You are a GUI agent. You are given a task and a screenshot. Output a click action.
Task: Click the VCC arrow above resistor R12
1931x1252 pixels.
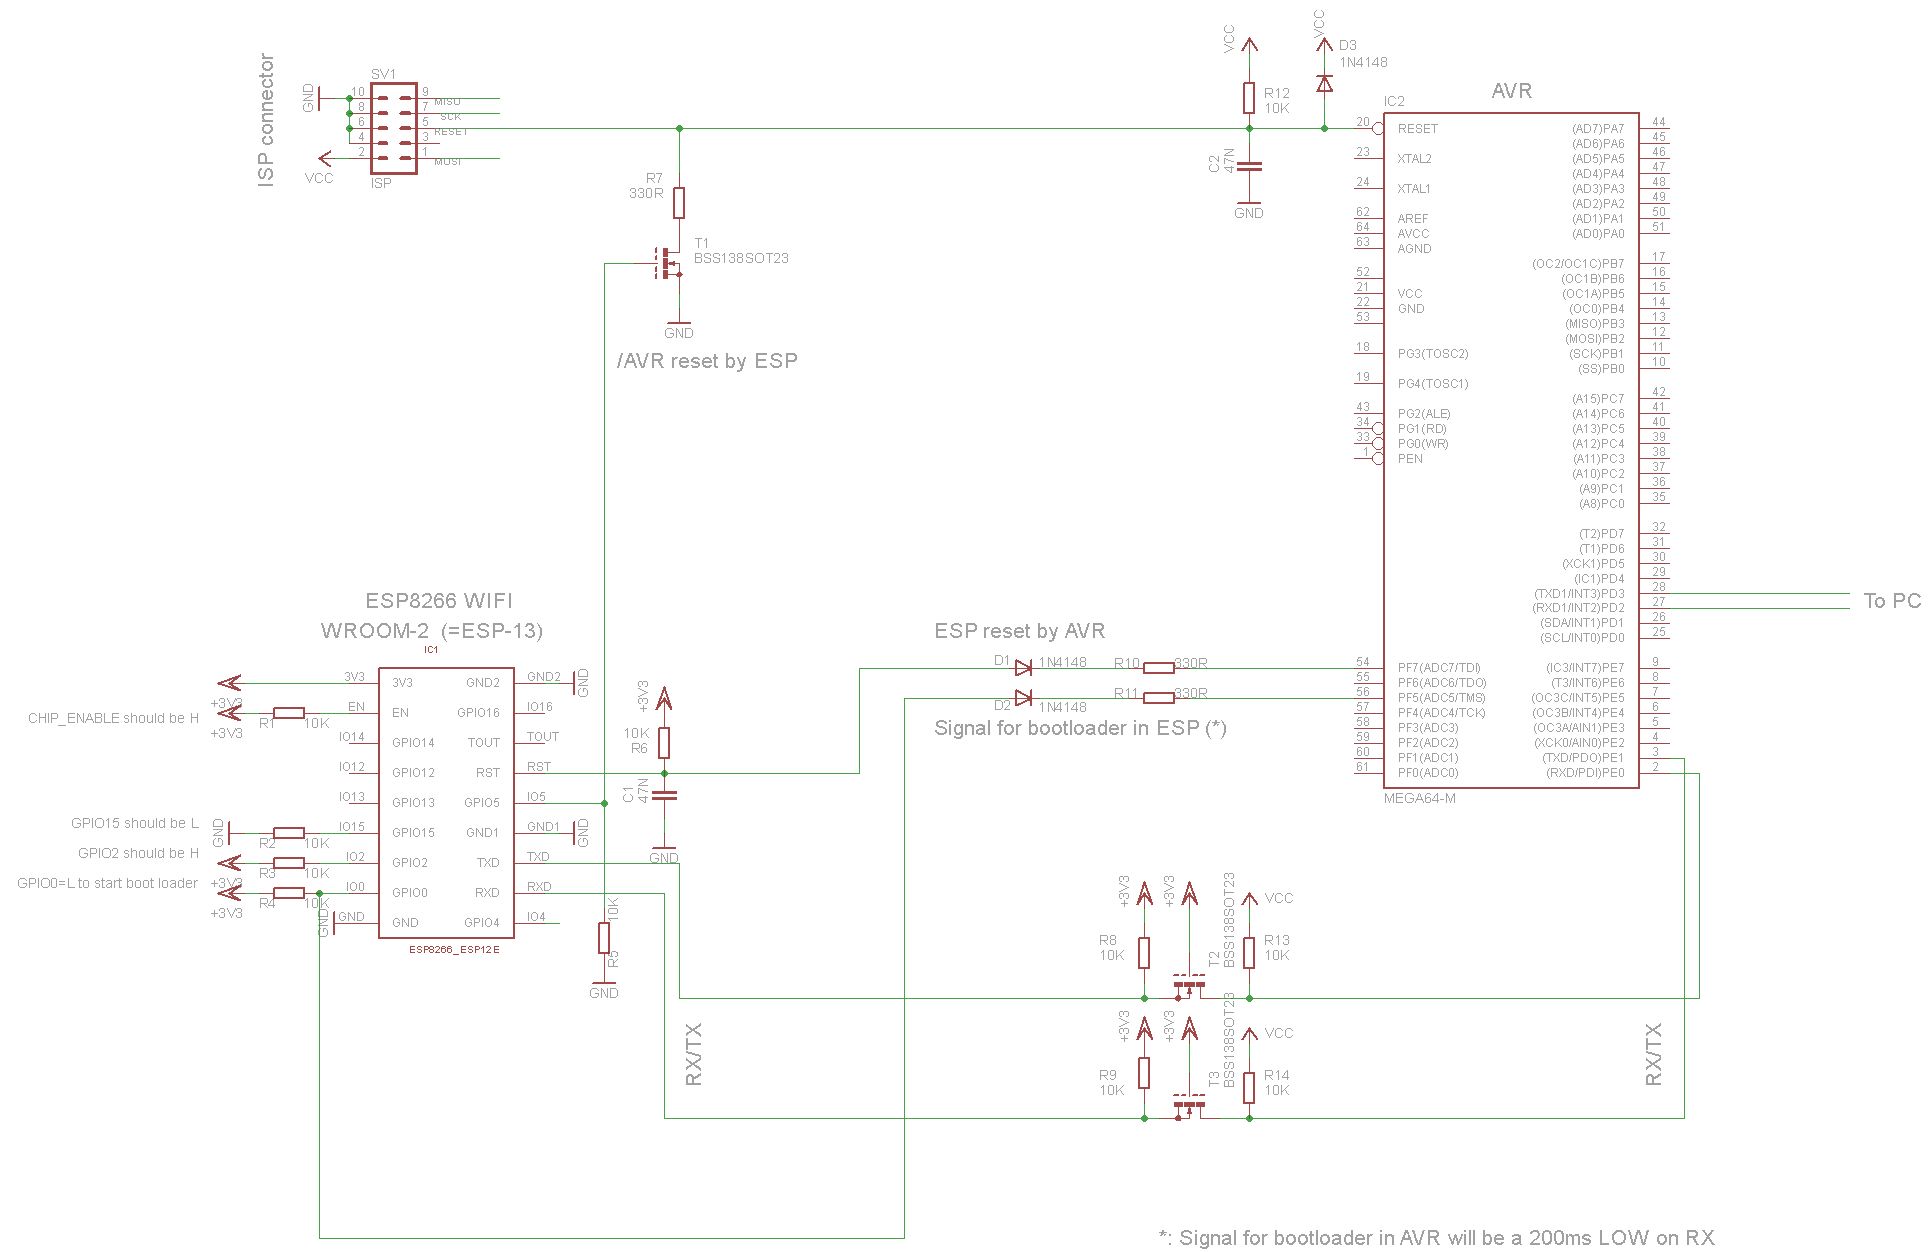coord(1249,43)
